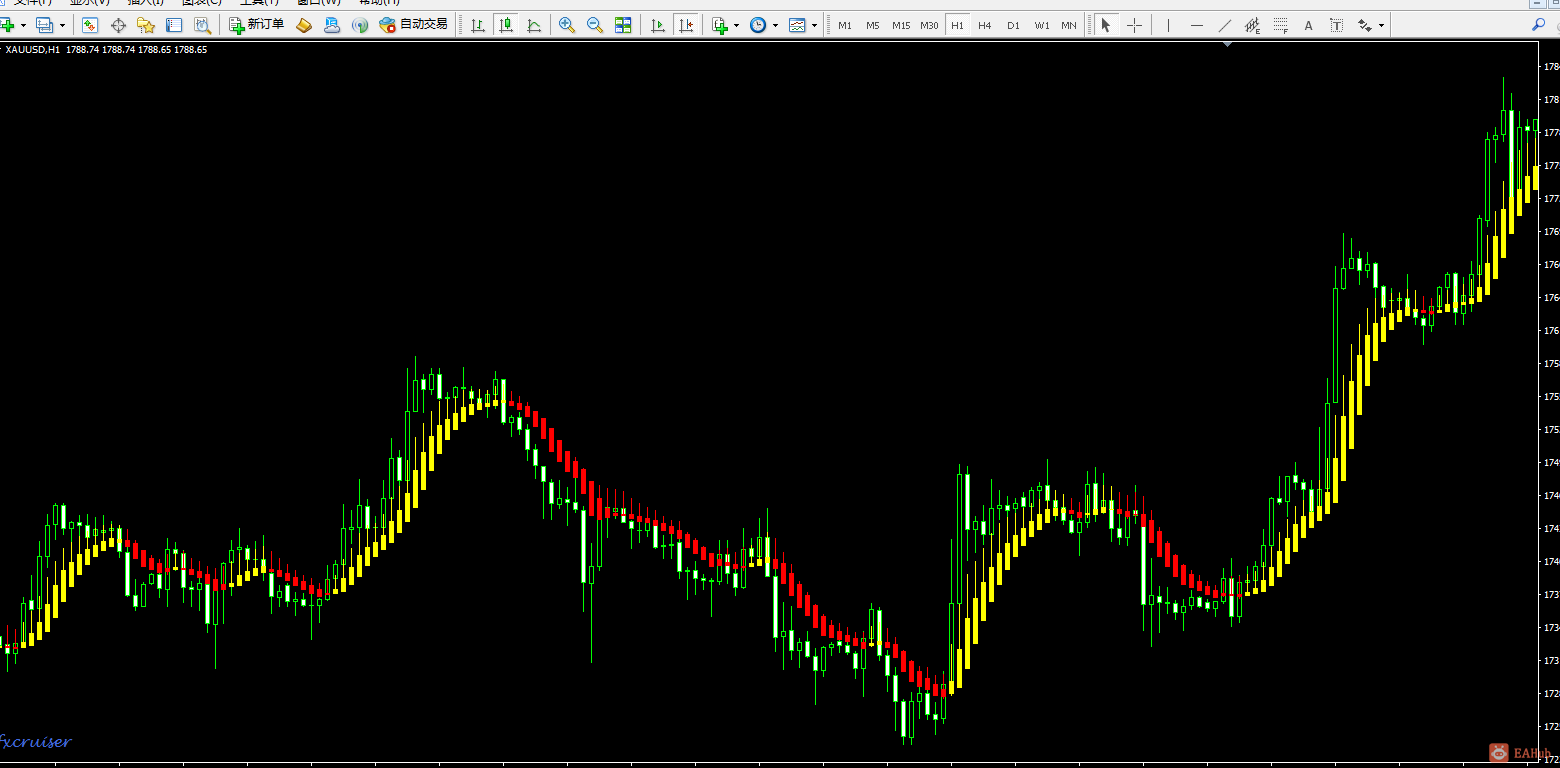The height and width of the screenshot is (768, 1560).
Task: Expand the Indicators dropdown arrow
Action: (x=736, y=25)
